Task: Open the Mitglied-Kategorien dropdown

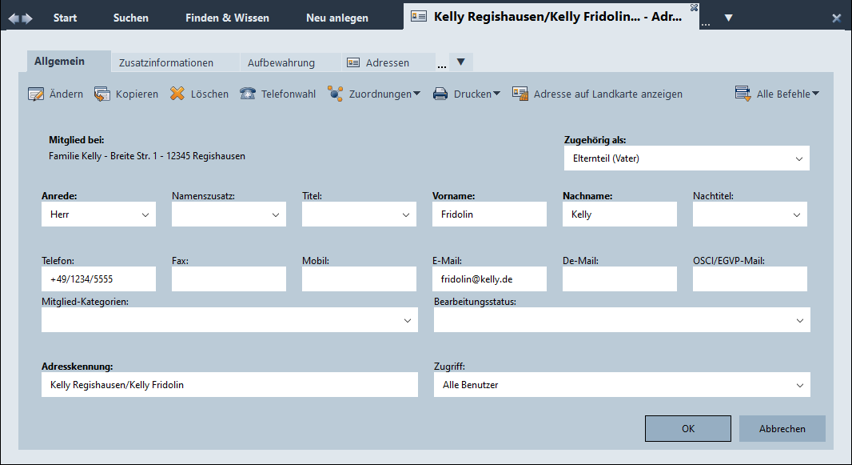Action: (x=407, y=320)
